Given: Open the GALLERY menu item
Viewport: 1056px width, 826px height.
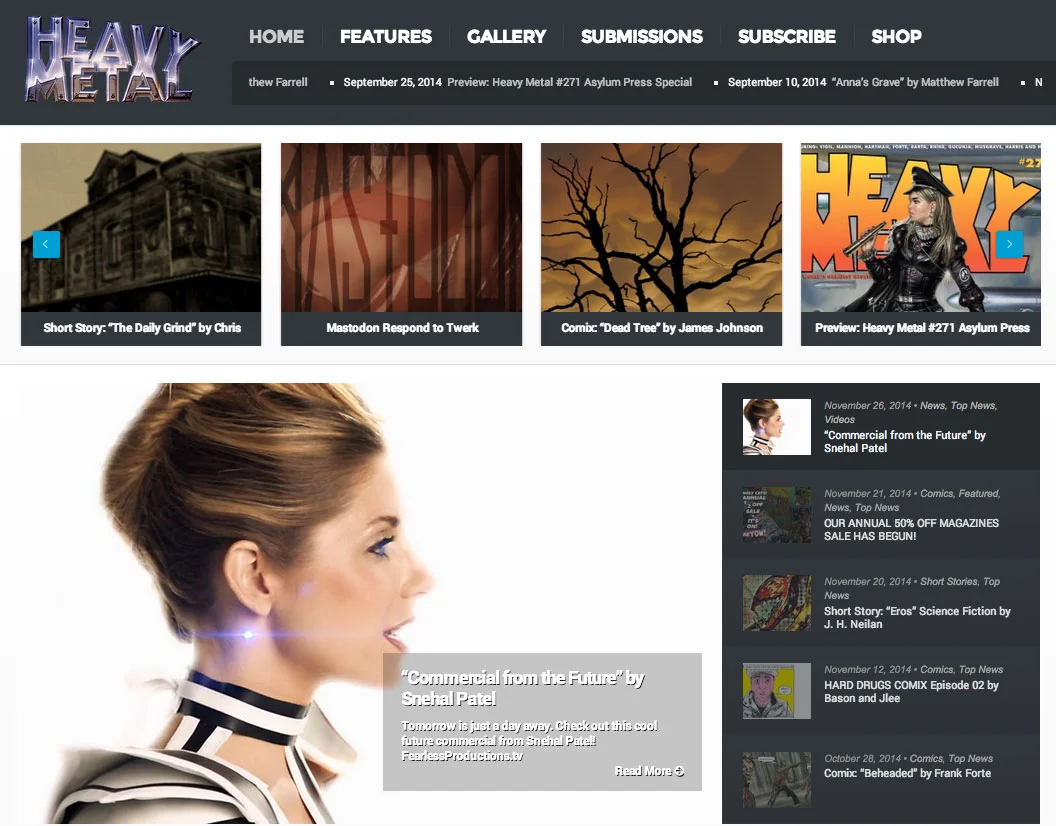Looking at the screenshot, I should click(x=506, y=36).
